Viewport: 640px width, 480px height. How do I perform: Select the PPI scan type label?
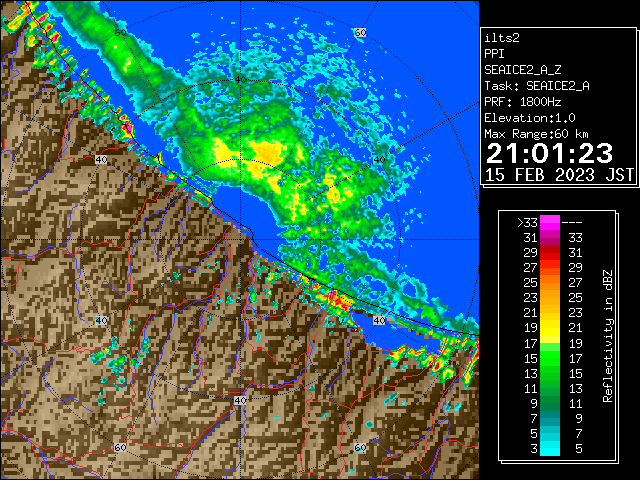[x=494, y=54]
